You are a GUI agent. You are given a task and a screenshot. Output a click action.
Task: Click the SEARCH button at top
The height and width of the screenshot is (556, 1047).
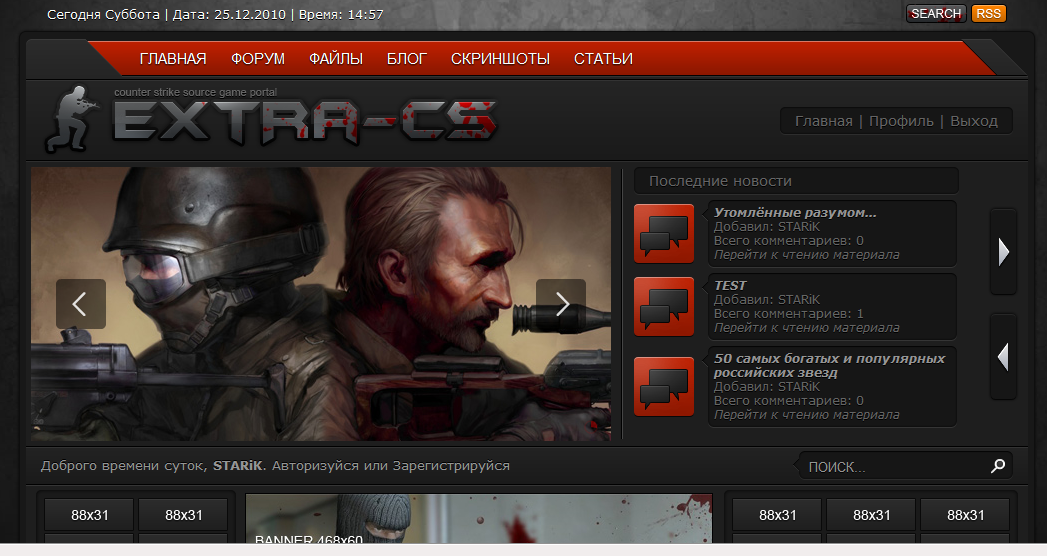tap(935, 13)
